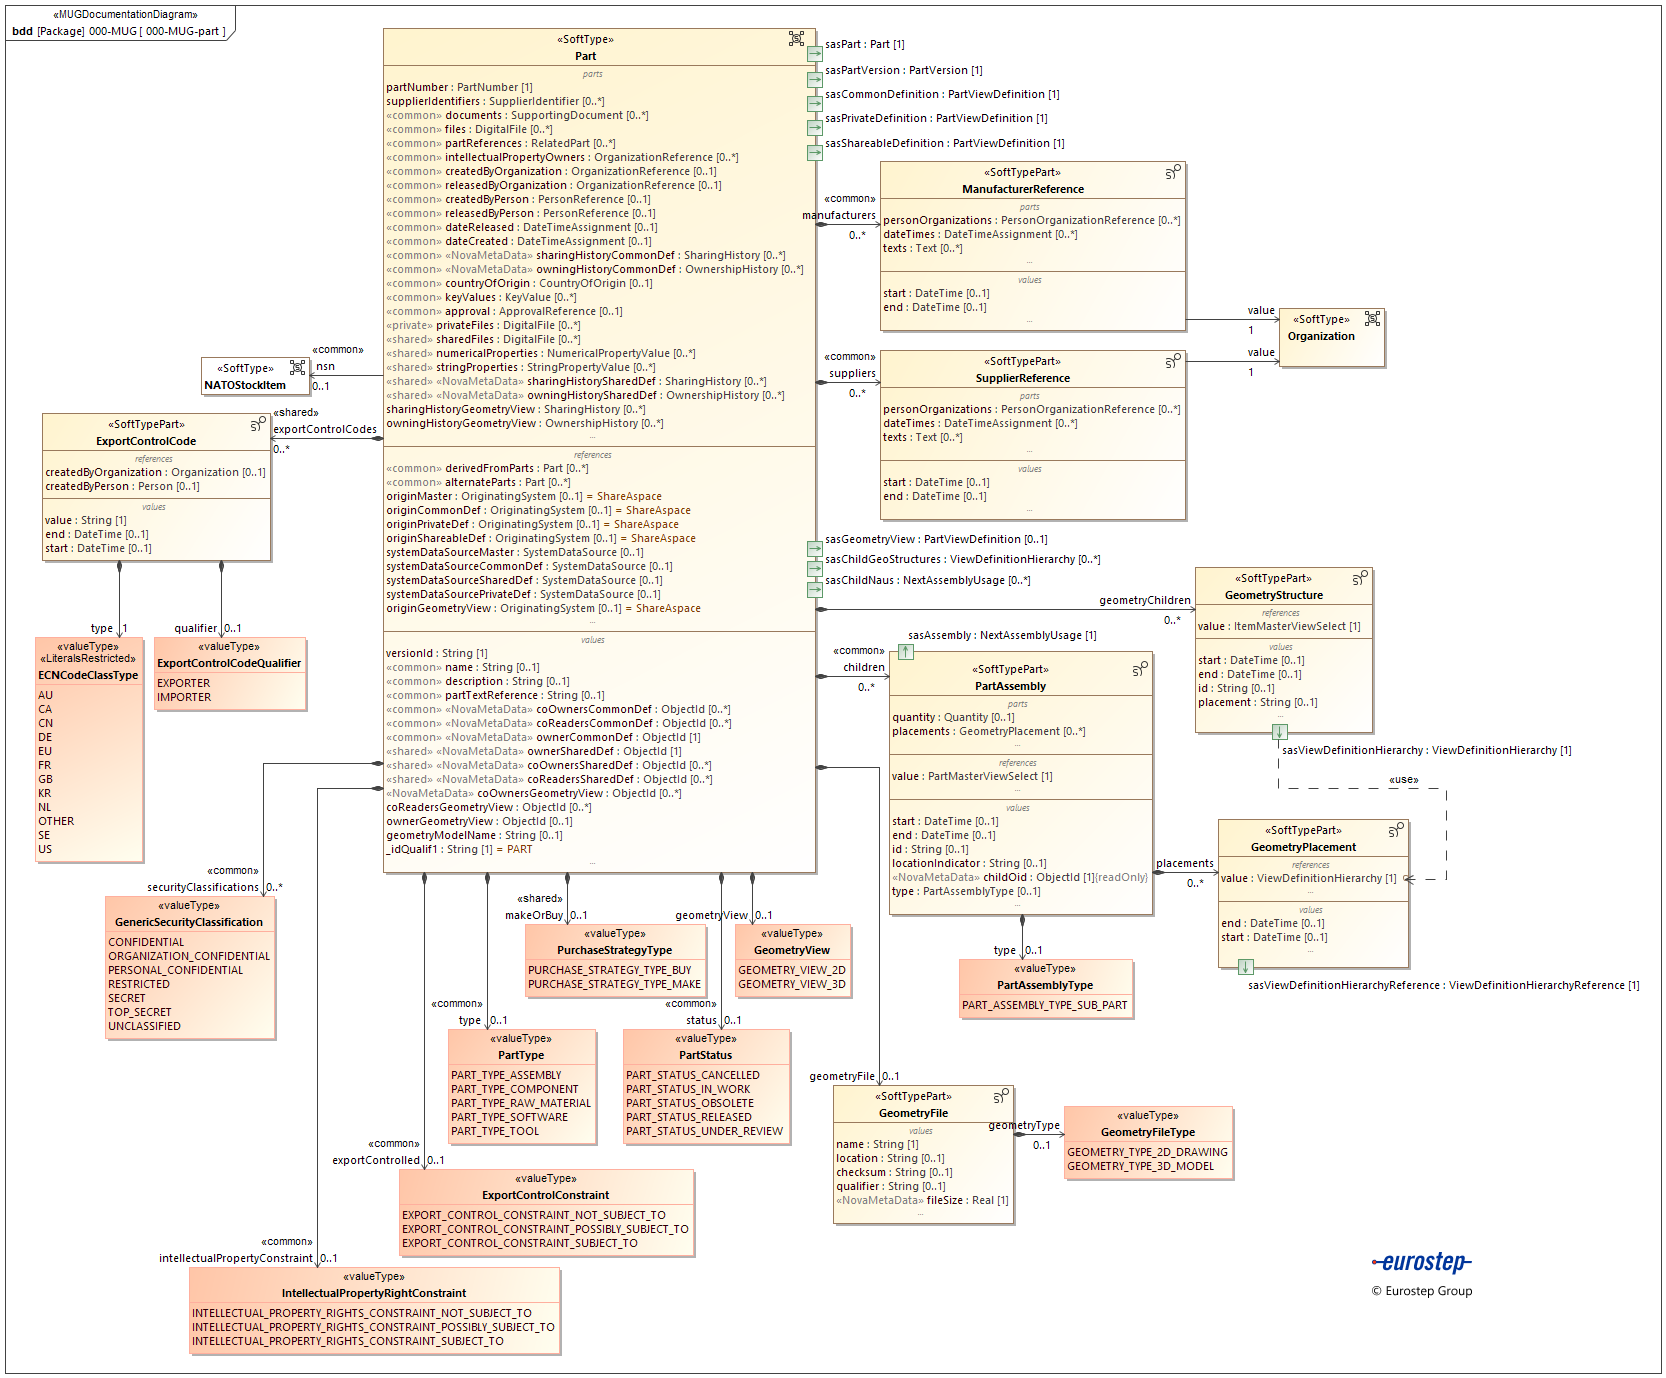Click the ExportControlCode SoftTypePart icon
This screenshot has height=1378, width=1666.
(258, 425)
